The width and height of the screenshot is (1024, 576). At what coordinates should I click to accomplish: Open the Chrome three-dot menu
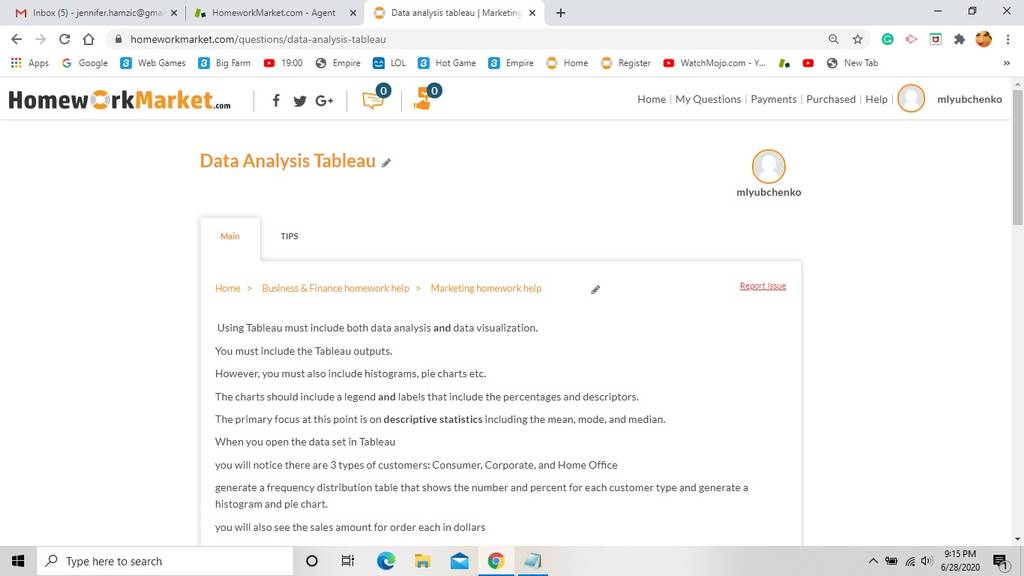(1008, 39)
